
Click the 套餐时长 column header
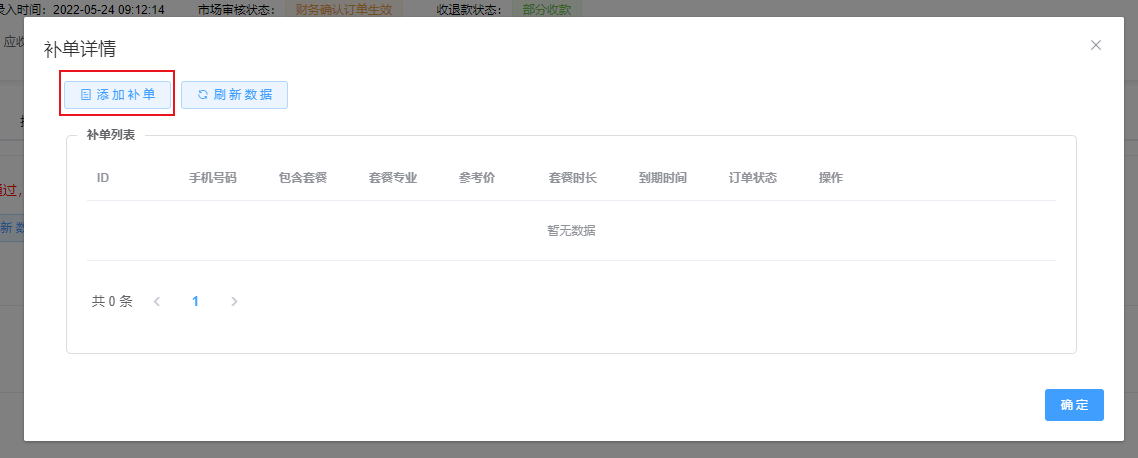coord(573,178)
